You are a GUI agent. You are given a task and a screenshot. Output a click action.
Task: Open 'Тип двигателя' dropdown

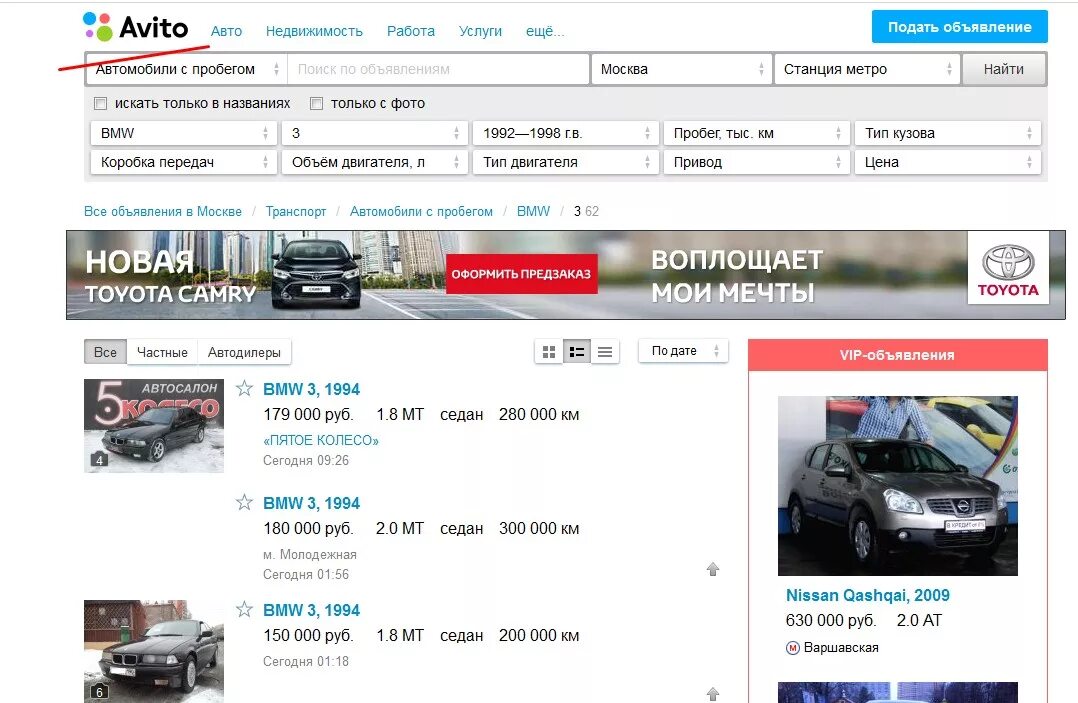click(x=566, y=162)
